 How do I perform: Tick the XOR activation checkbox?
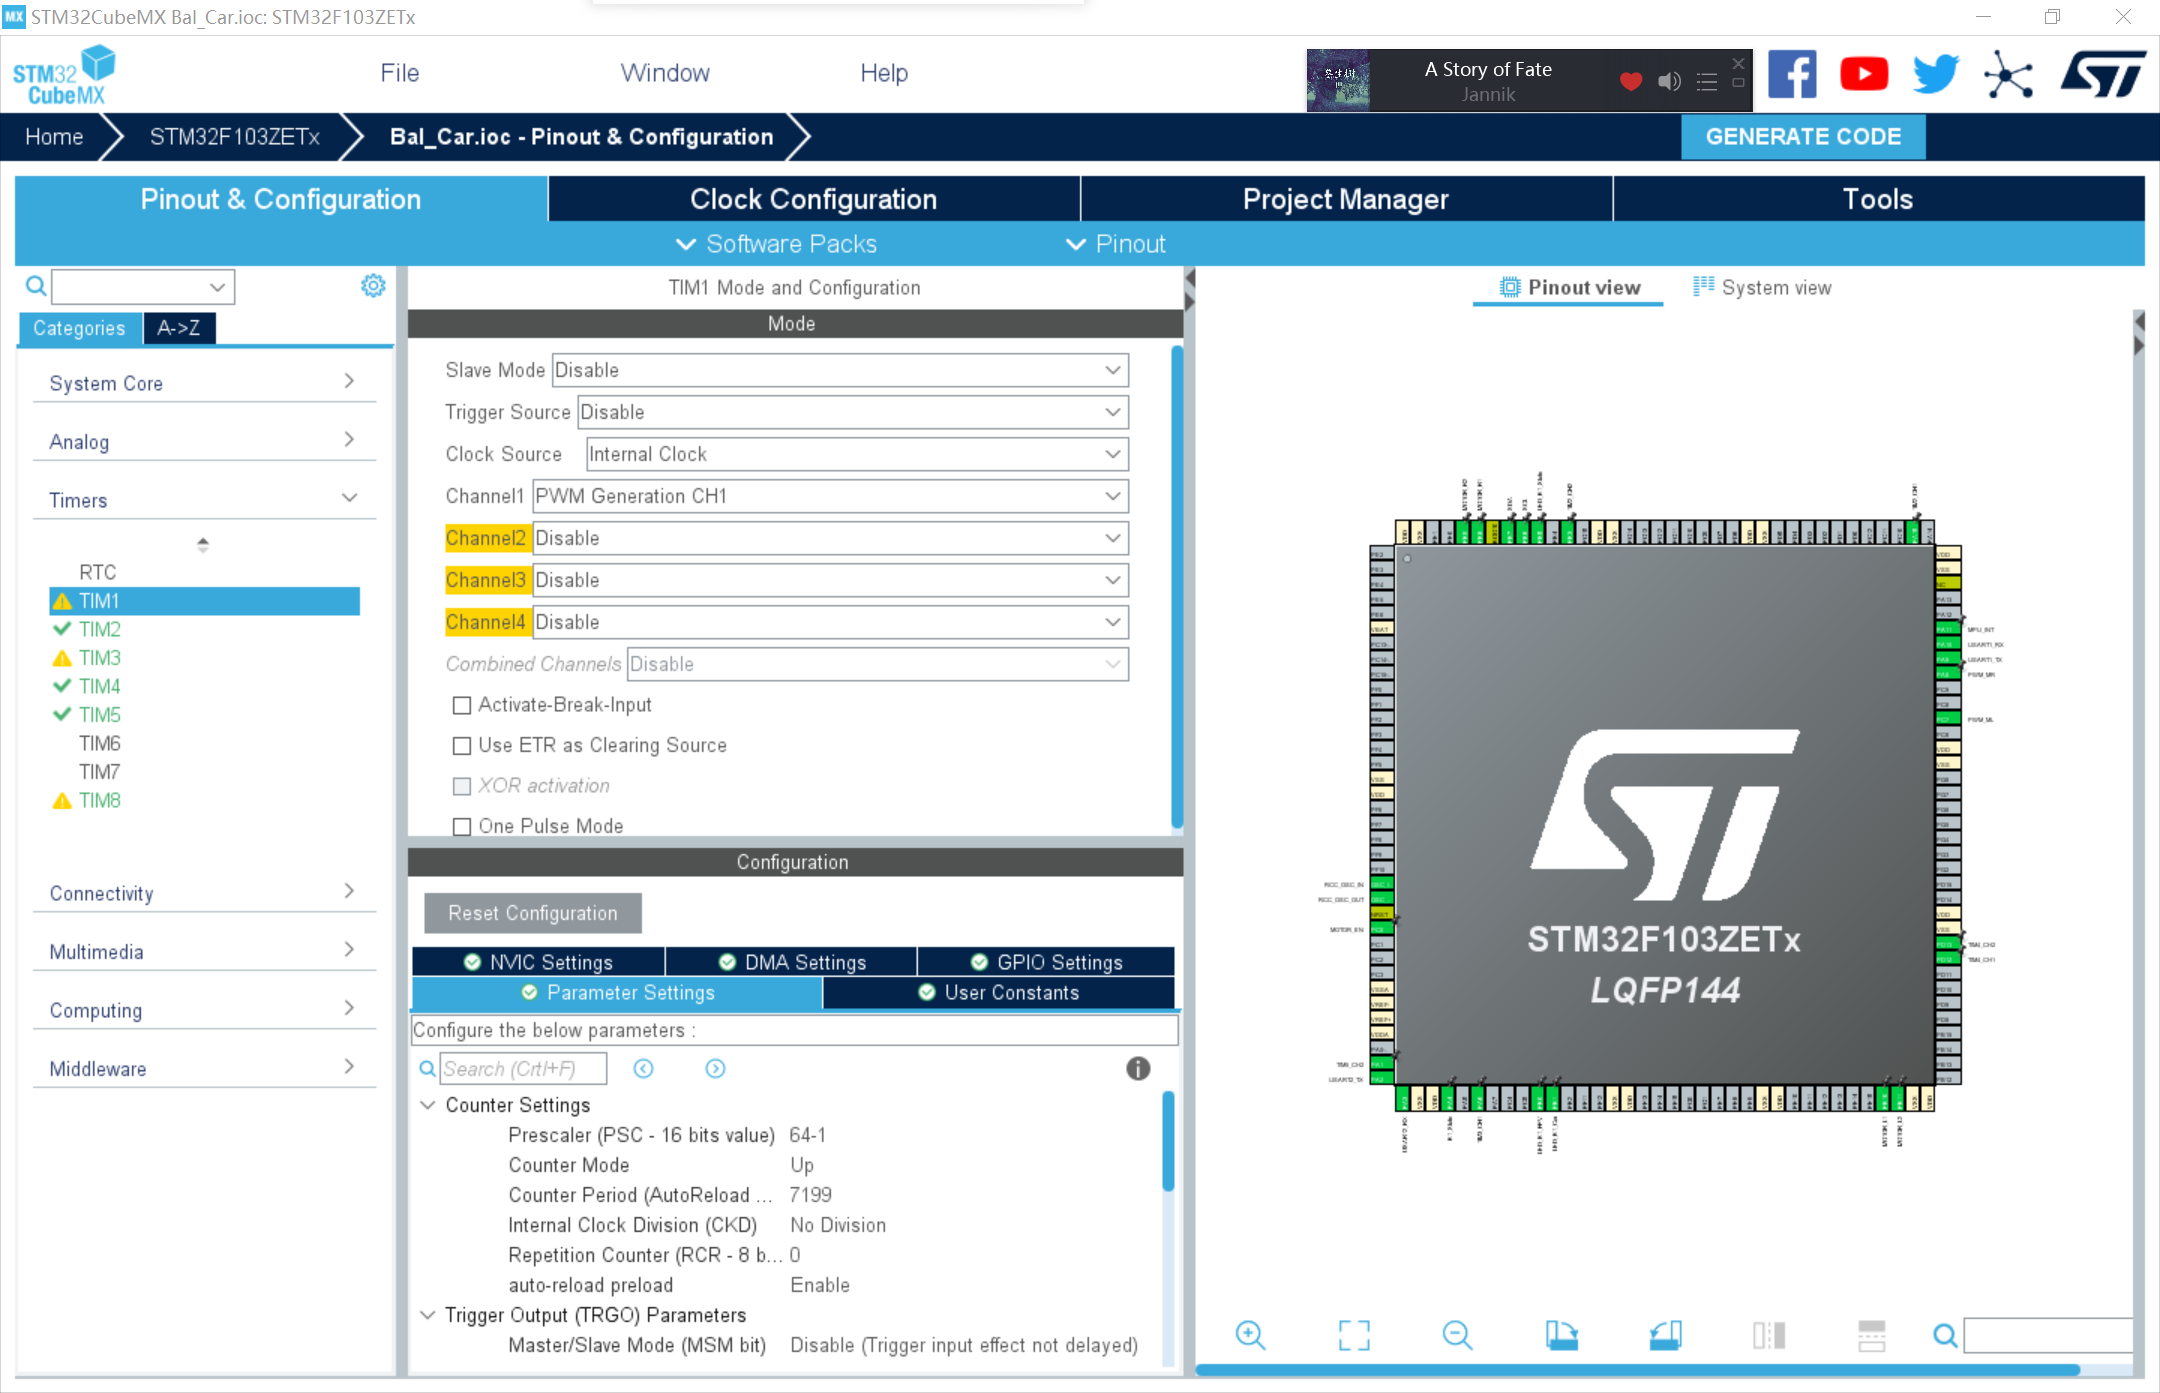pos(462,786)
